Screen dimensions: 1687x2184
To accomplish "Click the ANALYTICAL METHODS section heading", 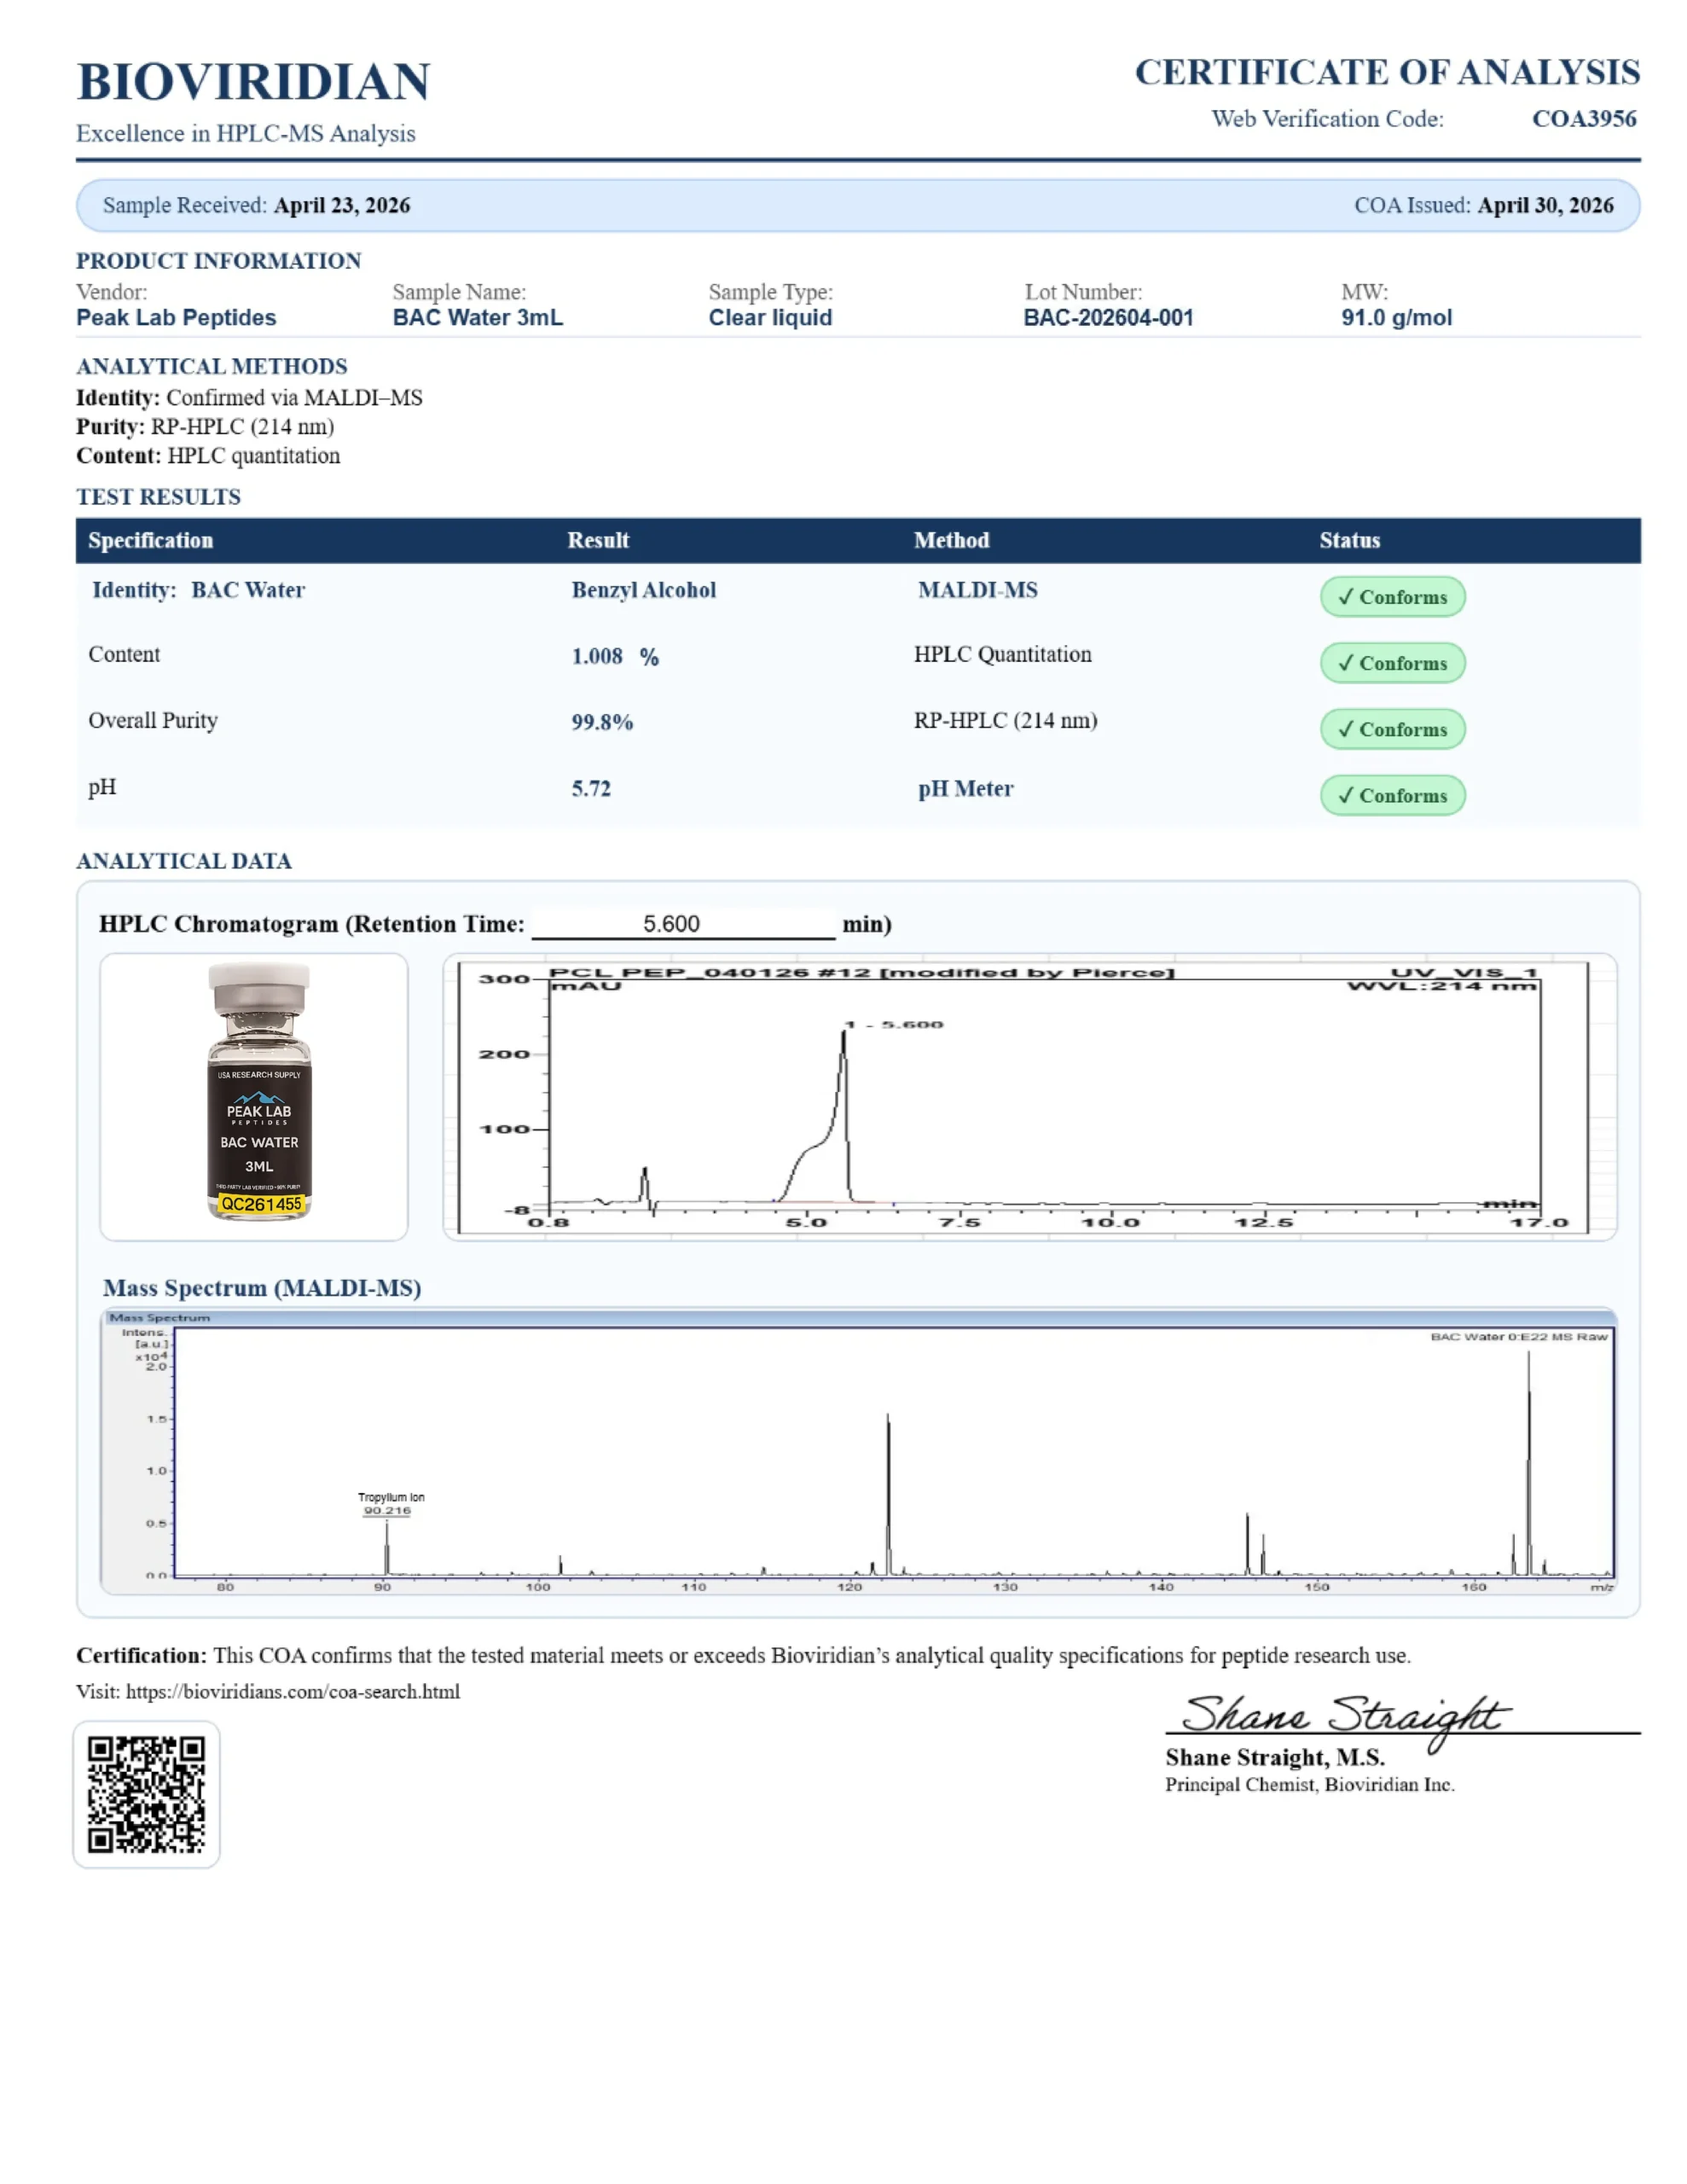I will pyautogui.click(x=212, y=367).
